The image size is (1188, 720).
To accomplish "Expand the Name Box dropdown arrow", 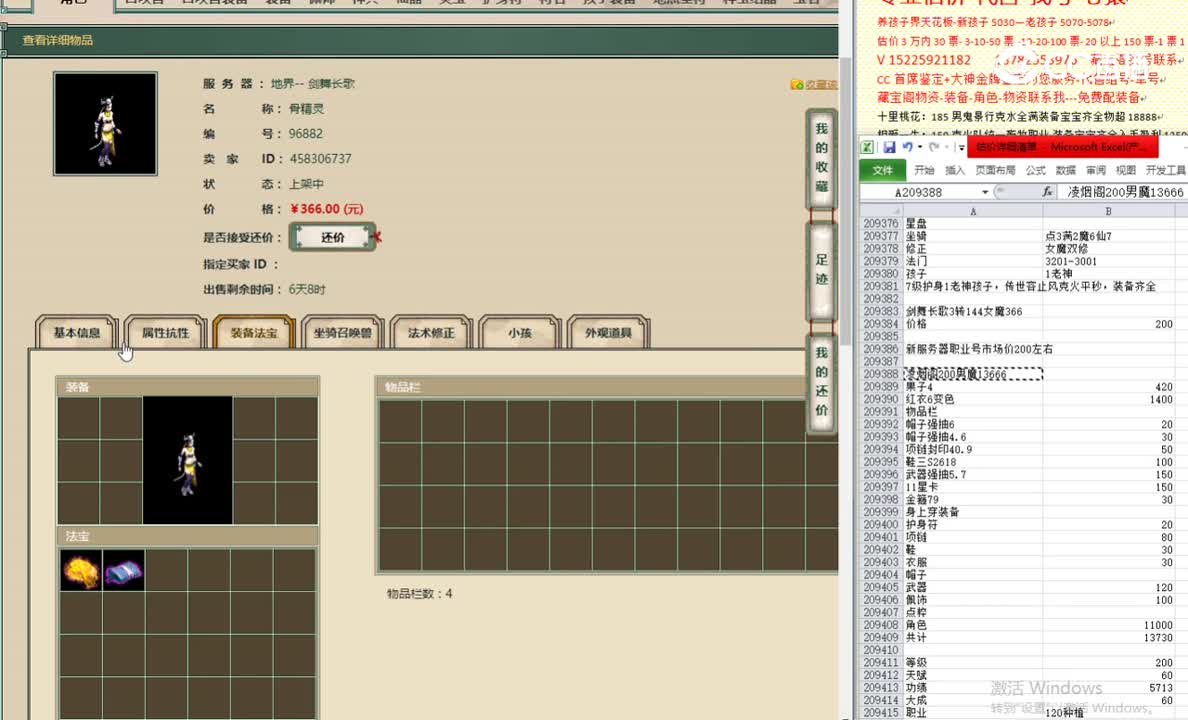I will coord(985,193).
